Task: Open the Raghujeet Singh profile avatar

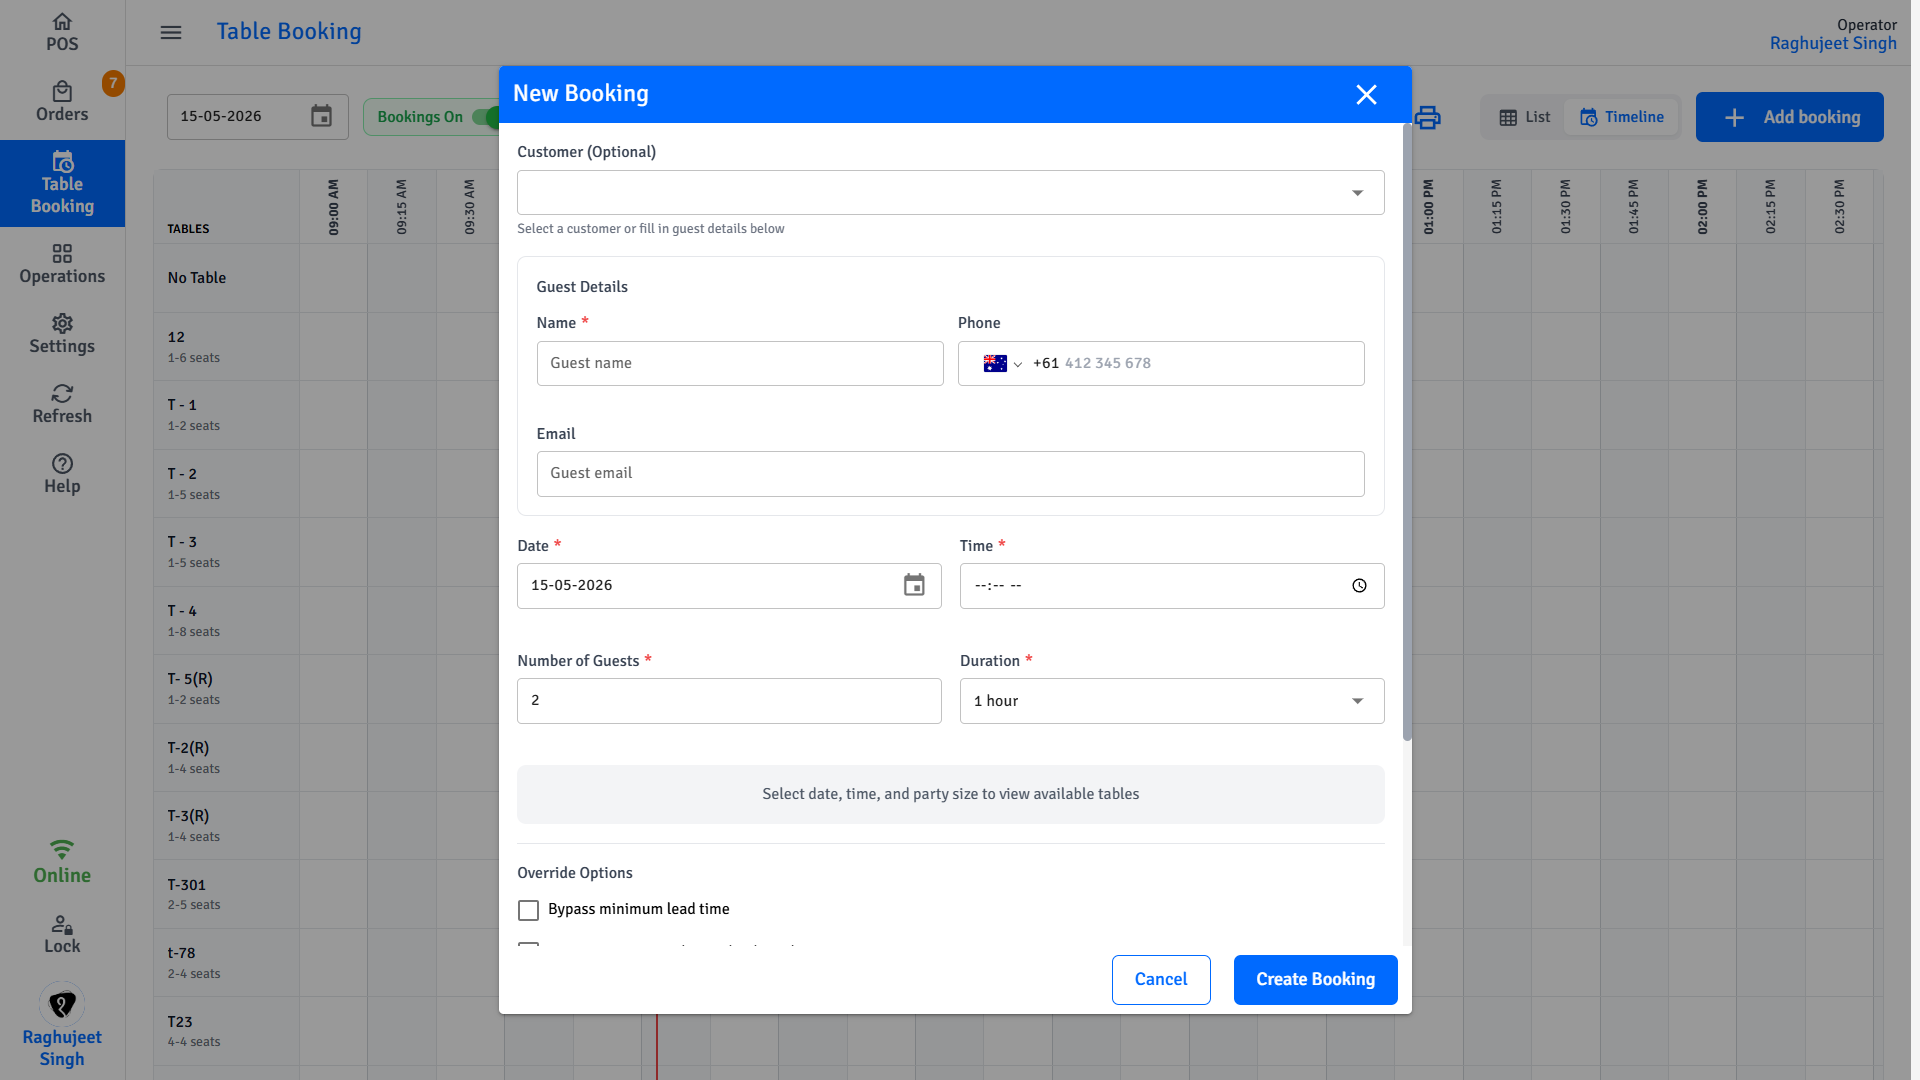Action: [x=62, y=1004]
